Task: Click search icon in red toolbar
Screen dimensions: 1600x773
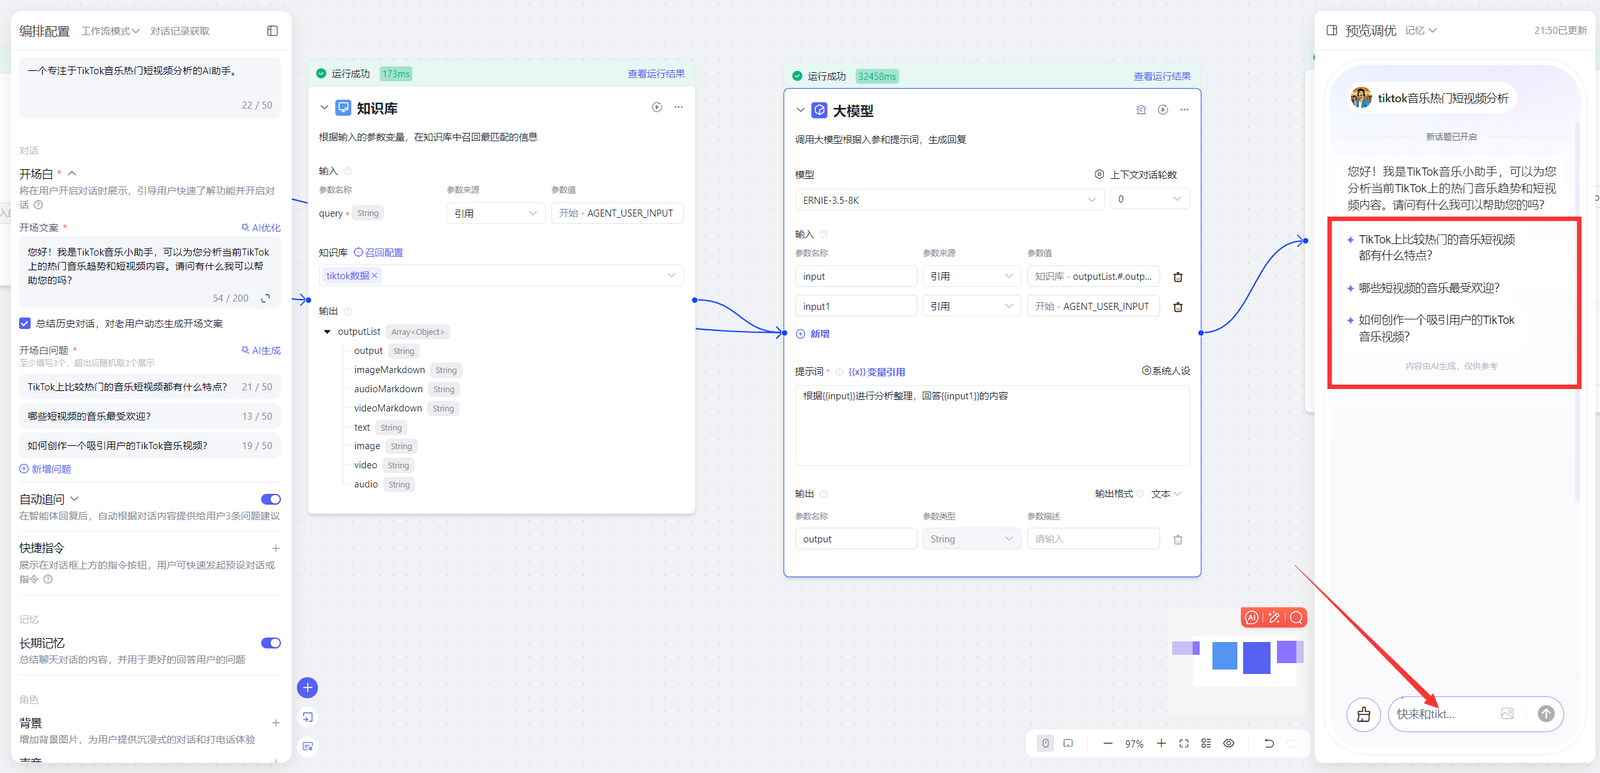Action: tap(1296, 618)
